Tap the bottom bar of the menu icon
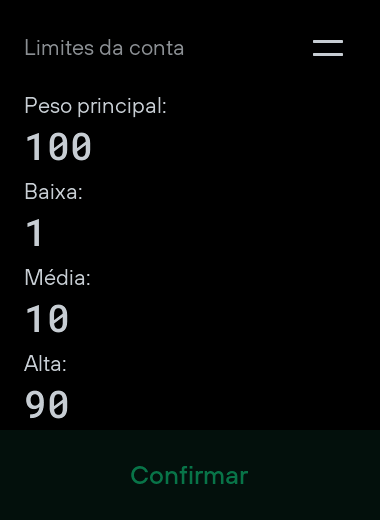Viewport: 380px width, 520px height. [x=328, y=54]
